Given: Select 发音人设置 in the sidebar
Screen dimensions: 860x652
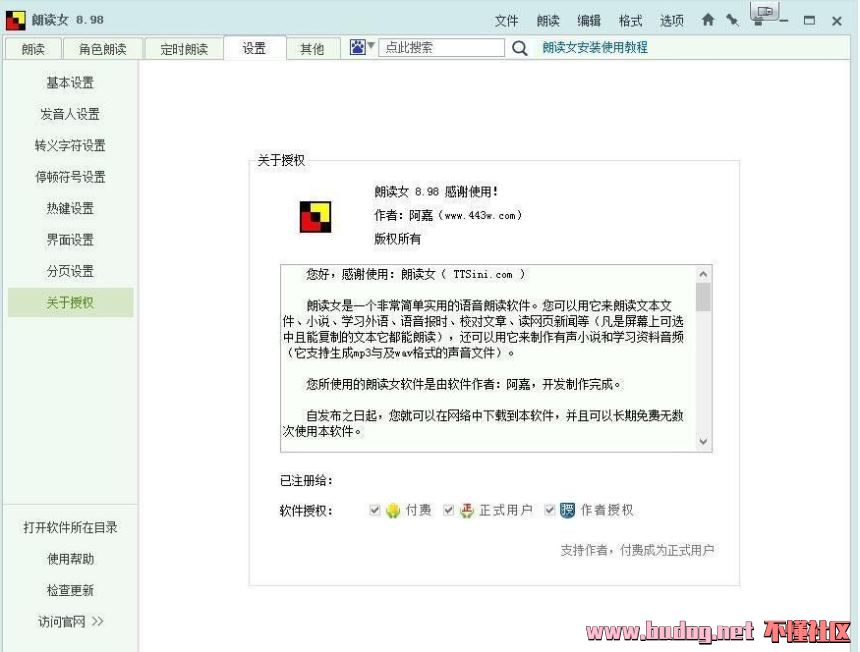Looking at the screenshot, I should point(70,114).
